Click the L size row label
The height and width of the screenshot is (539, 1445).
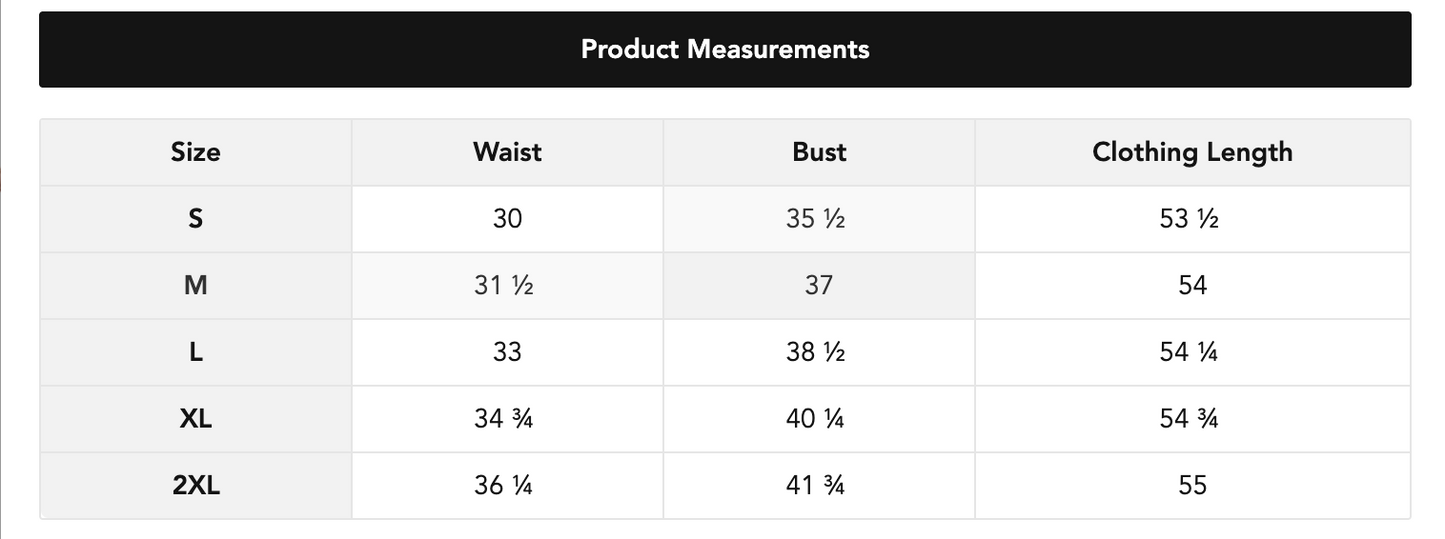(x=195, y=352)
